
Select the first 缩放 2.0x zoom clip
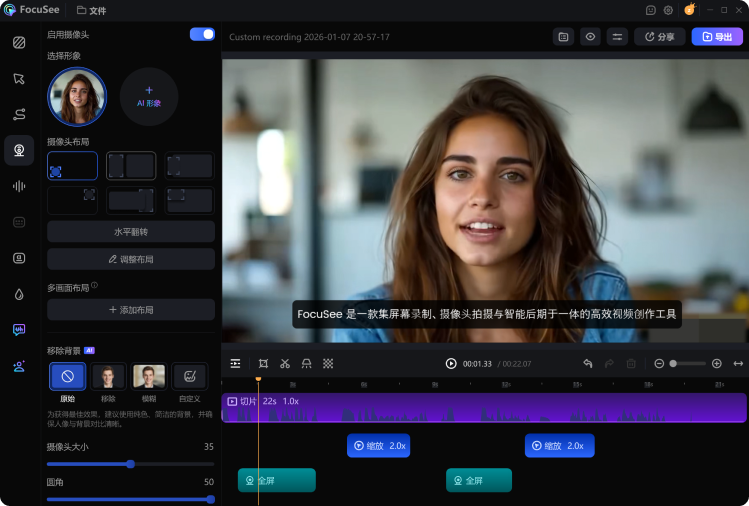pyautogui.click(x=378, y=445)
